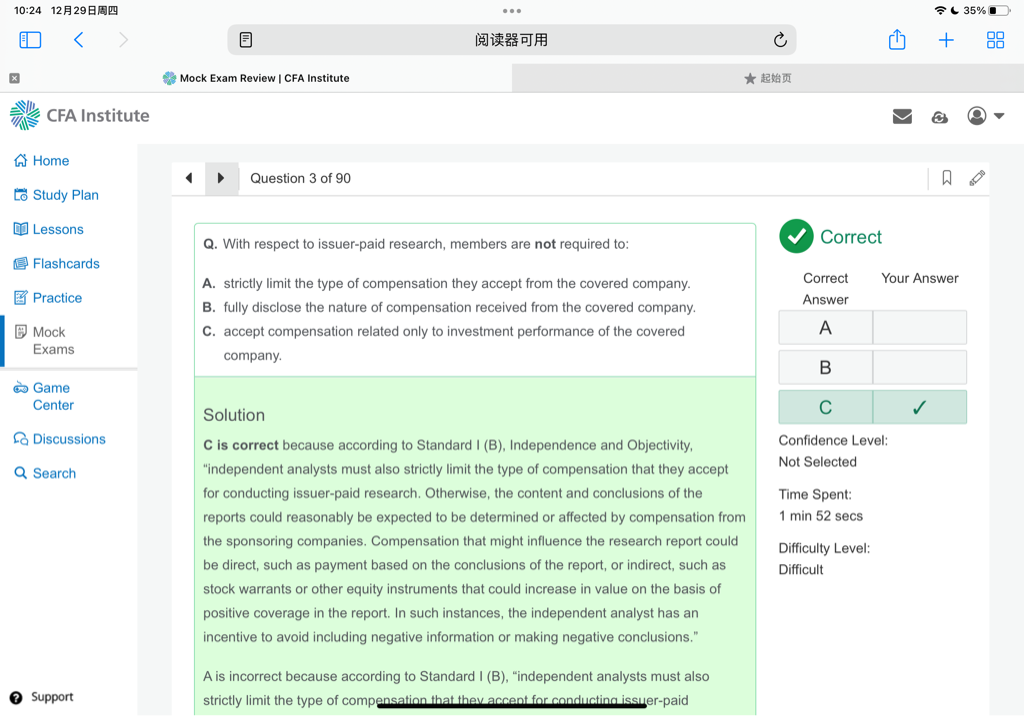1024x716 pixels.
Task: Click the green Correct check icon
Action: coord(796,236)
